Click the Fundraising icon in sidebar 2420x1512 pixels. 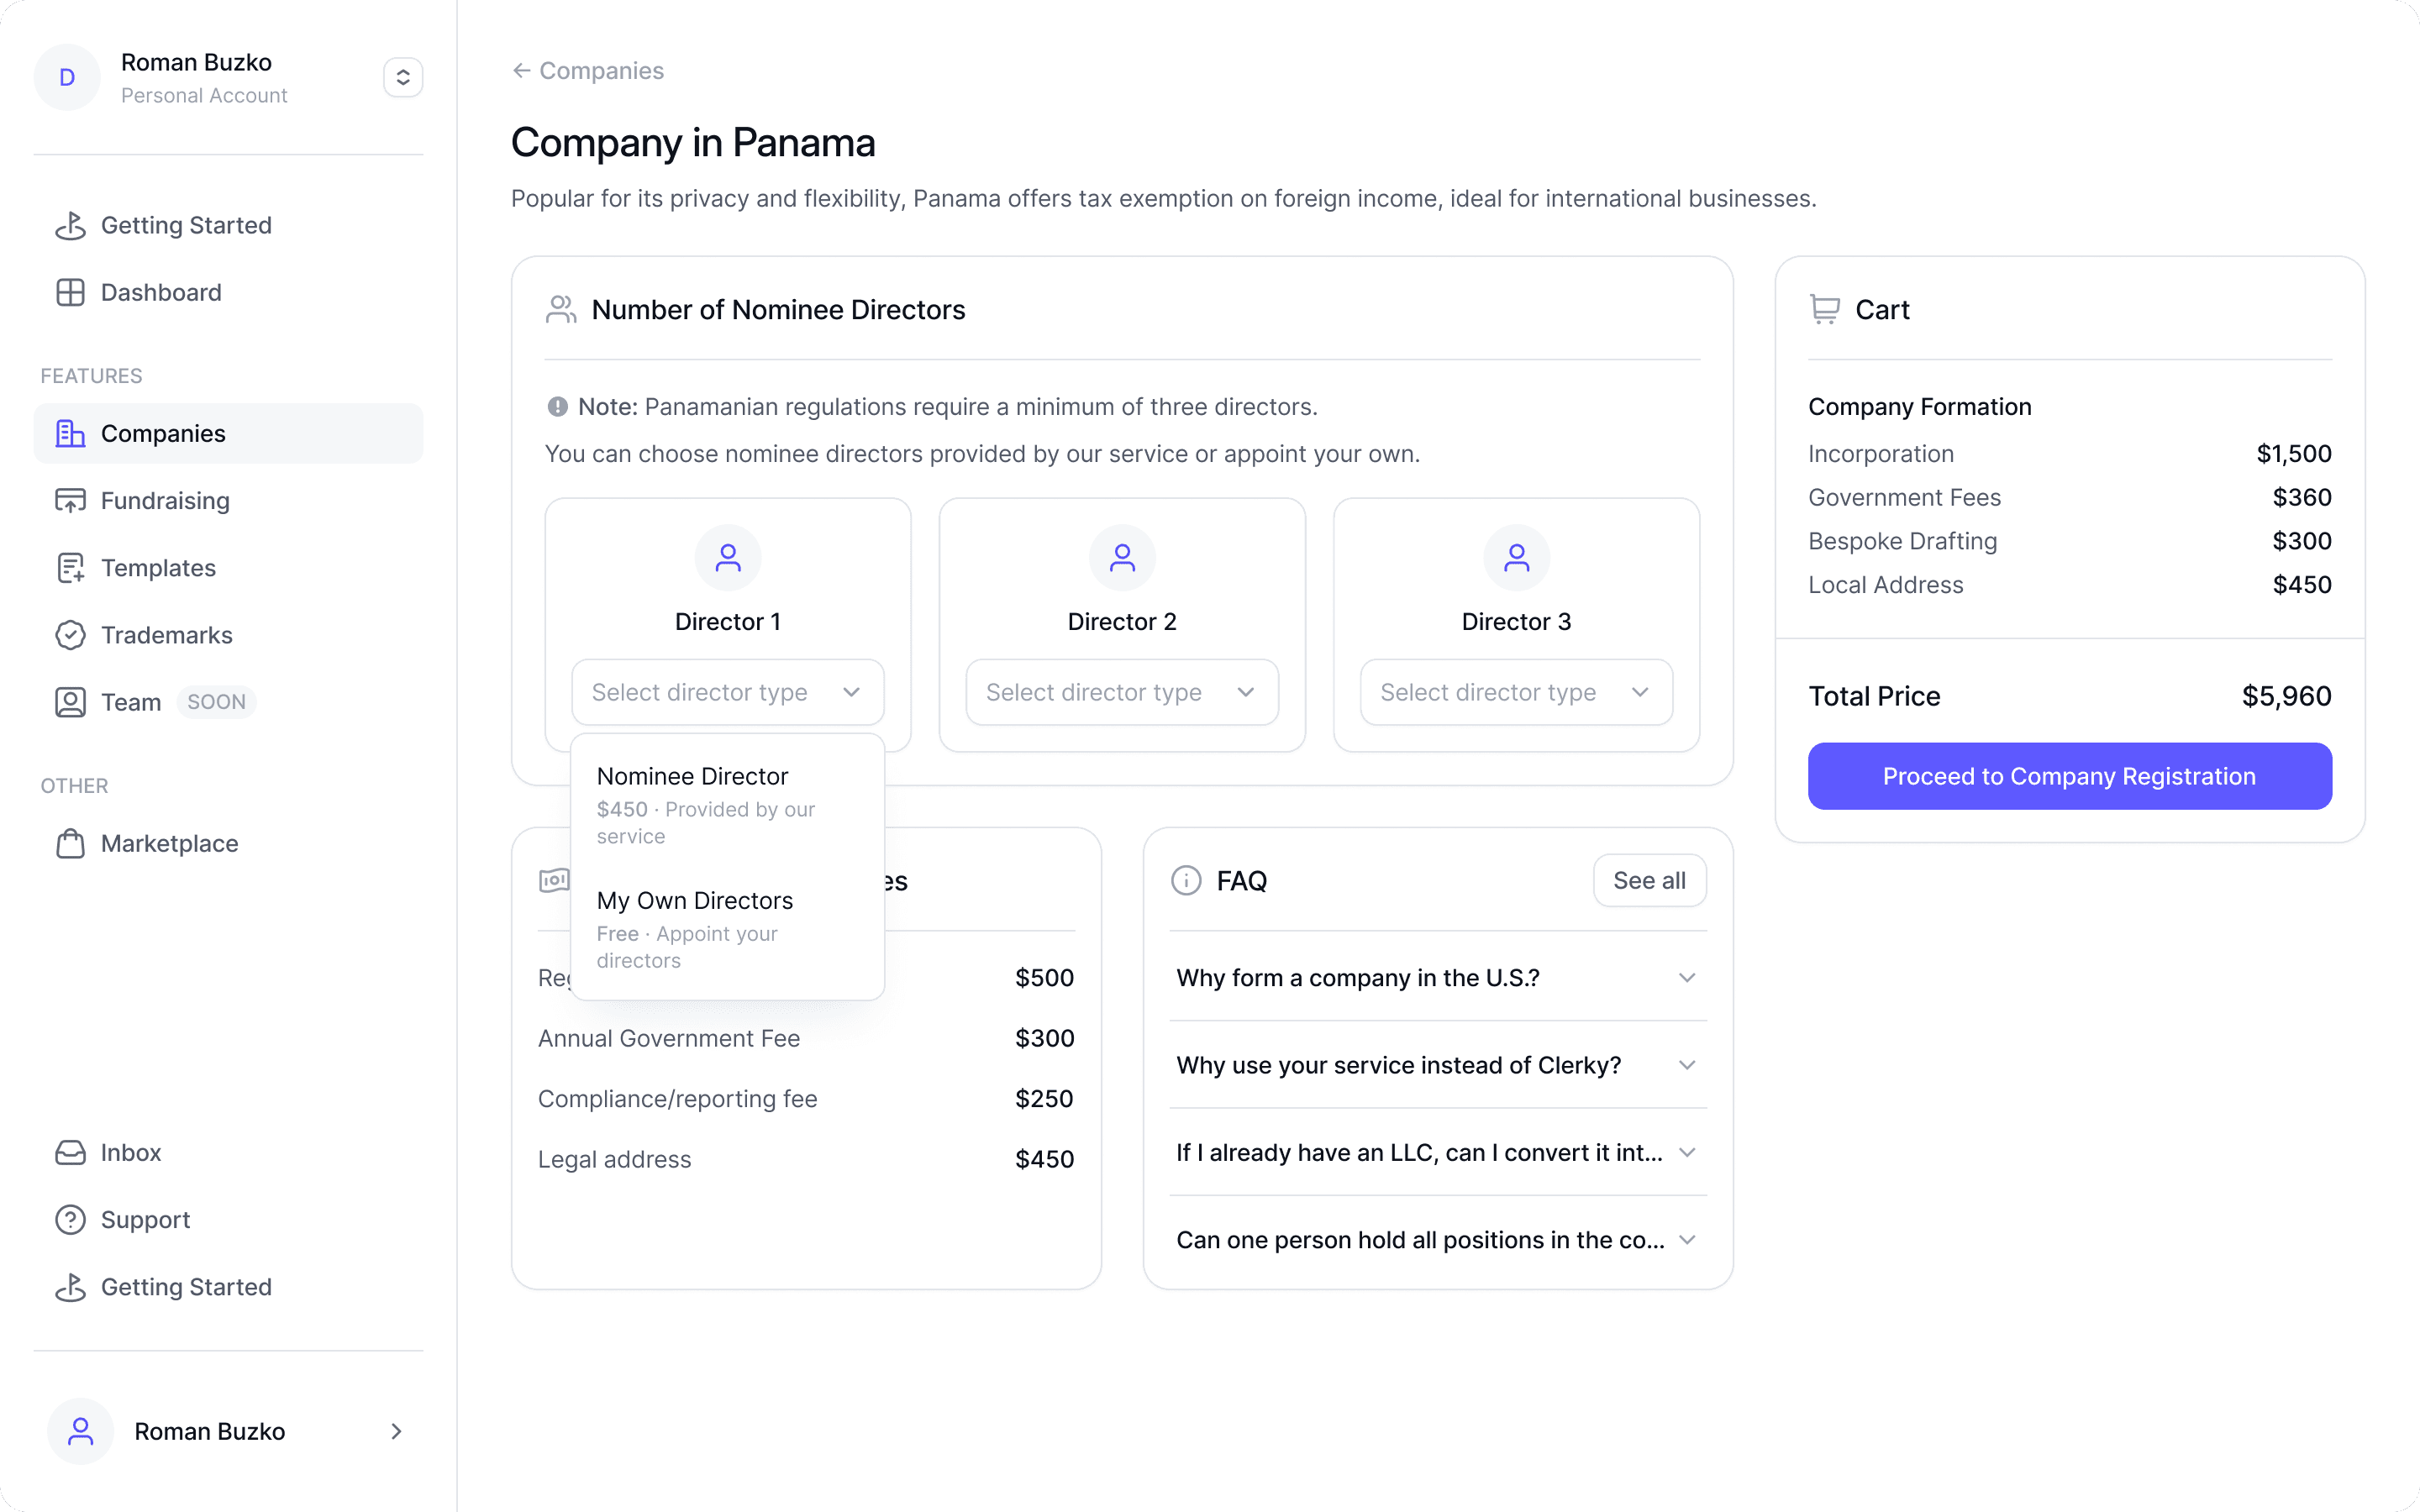tap(70, 500)
